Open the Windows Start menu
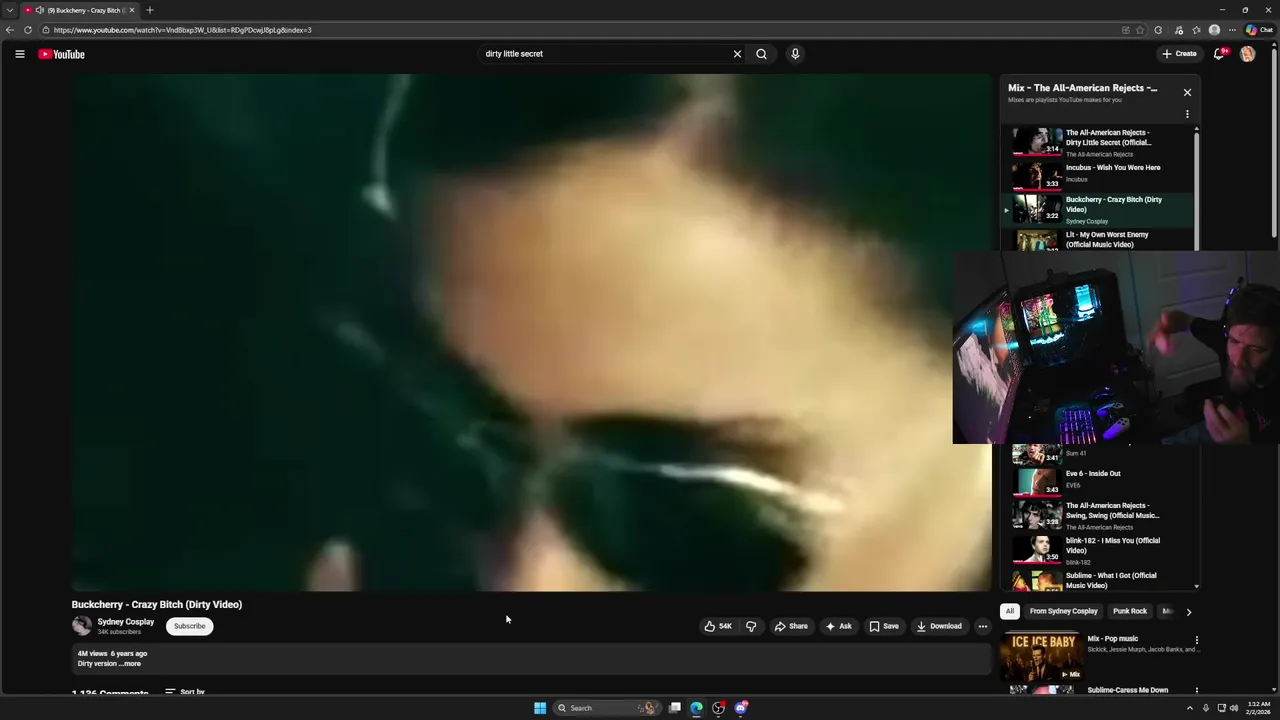1280x720 pixels. (x=540, y=708)
